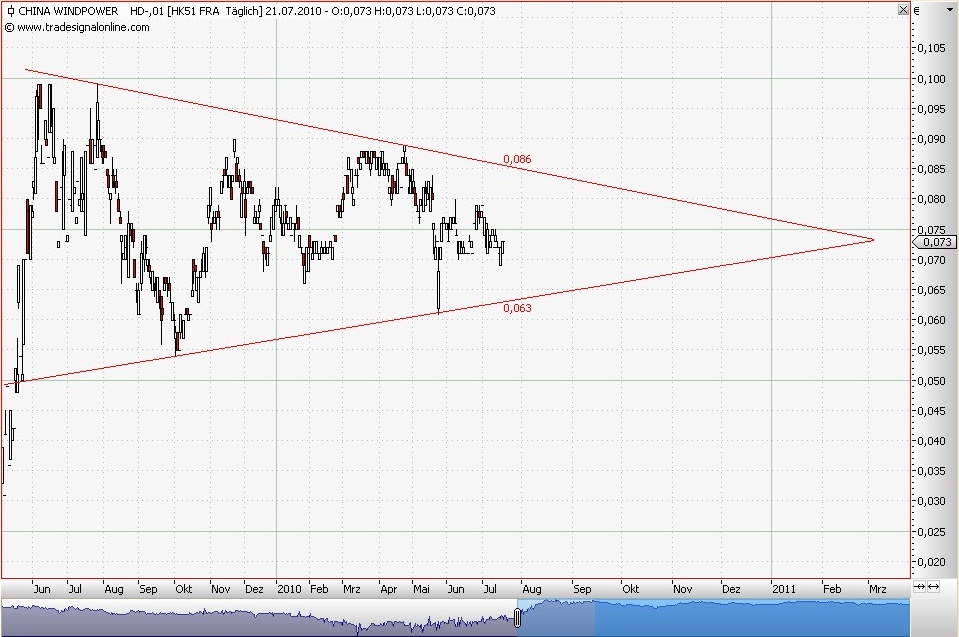Viewport: 959px width, 637px height.
Task: Select the 2011 label on time axis
Action: (x=785, y=590)
